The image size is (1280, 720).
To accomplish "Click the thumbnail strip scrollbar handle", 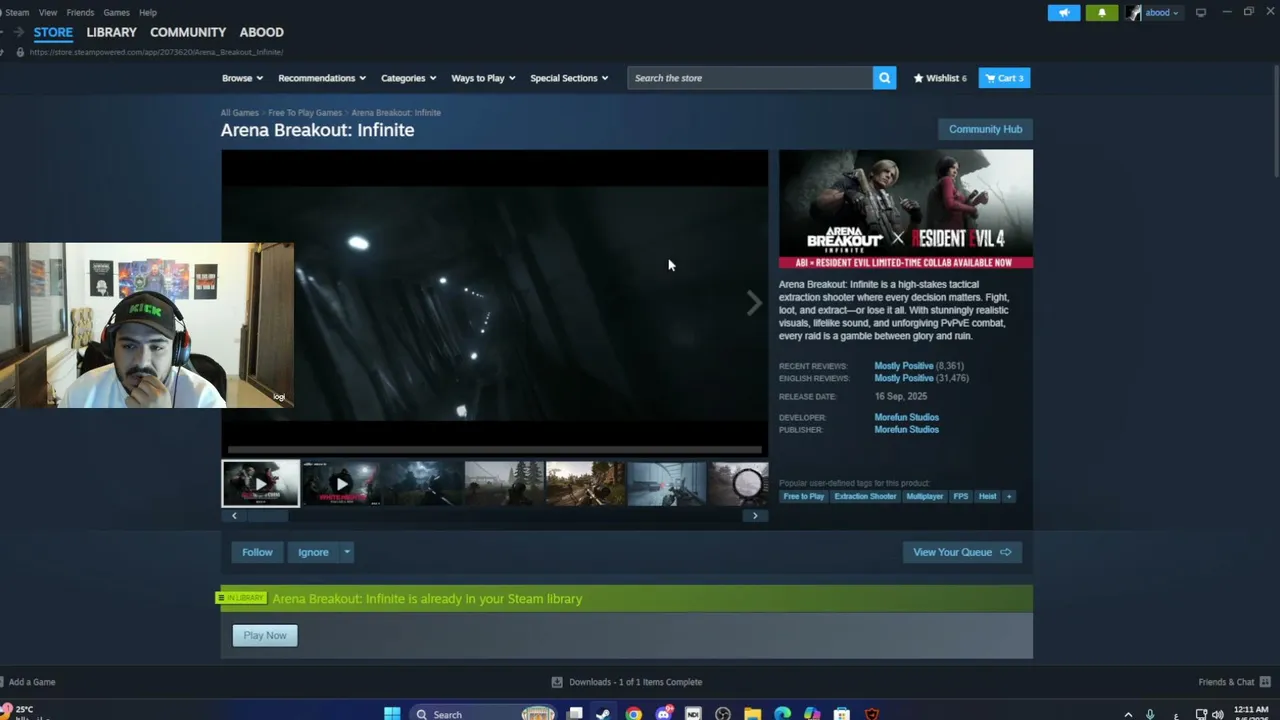I will point(268,516).
